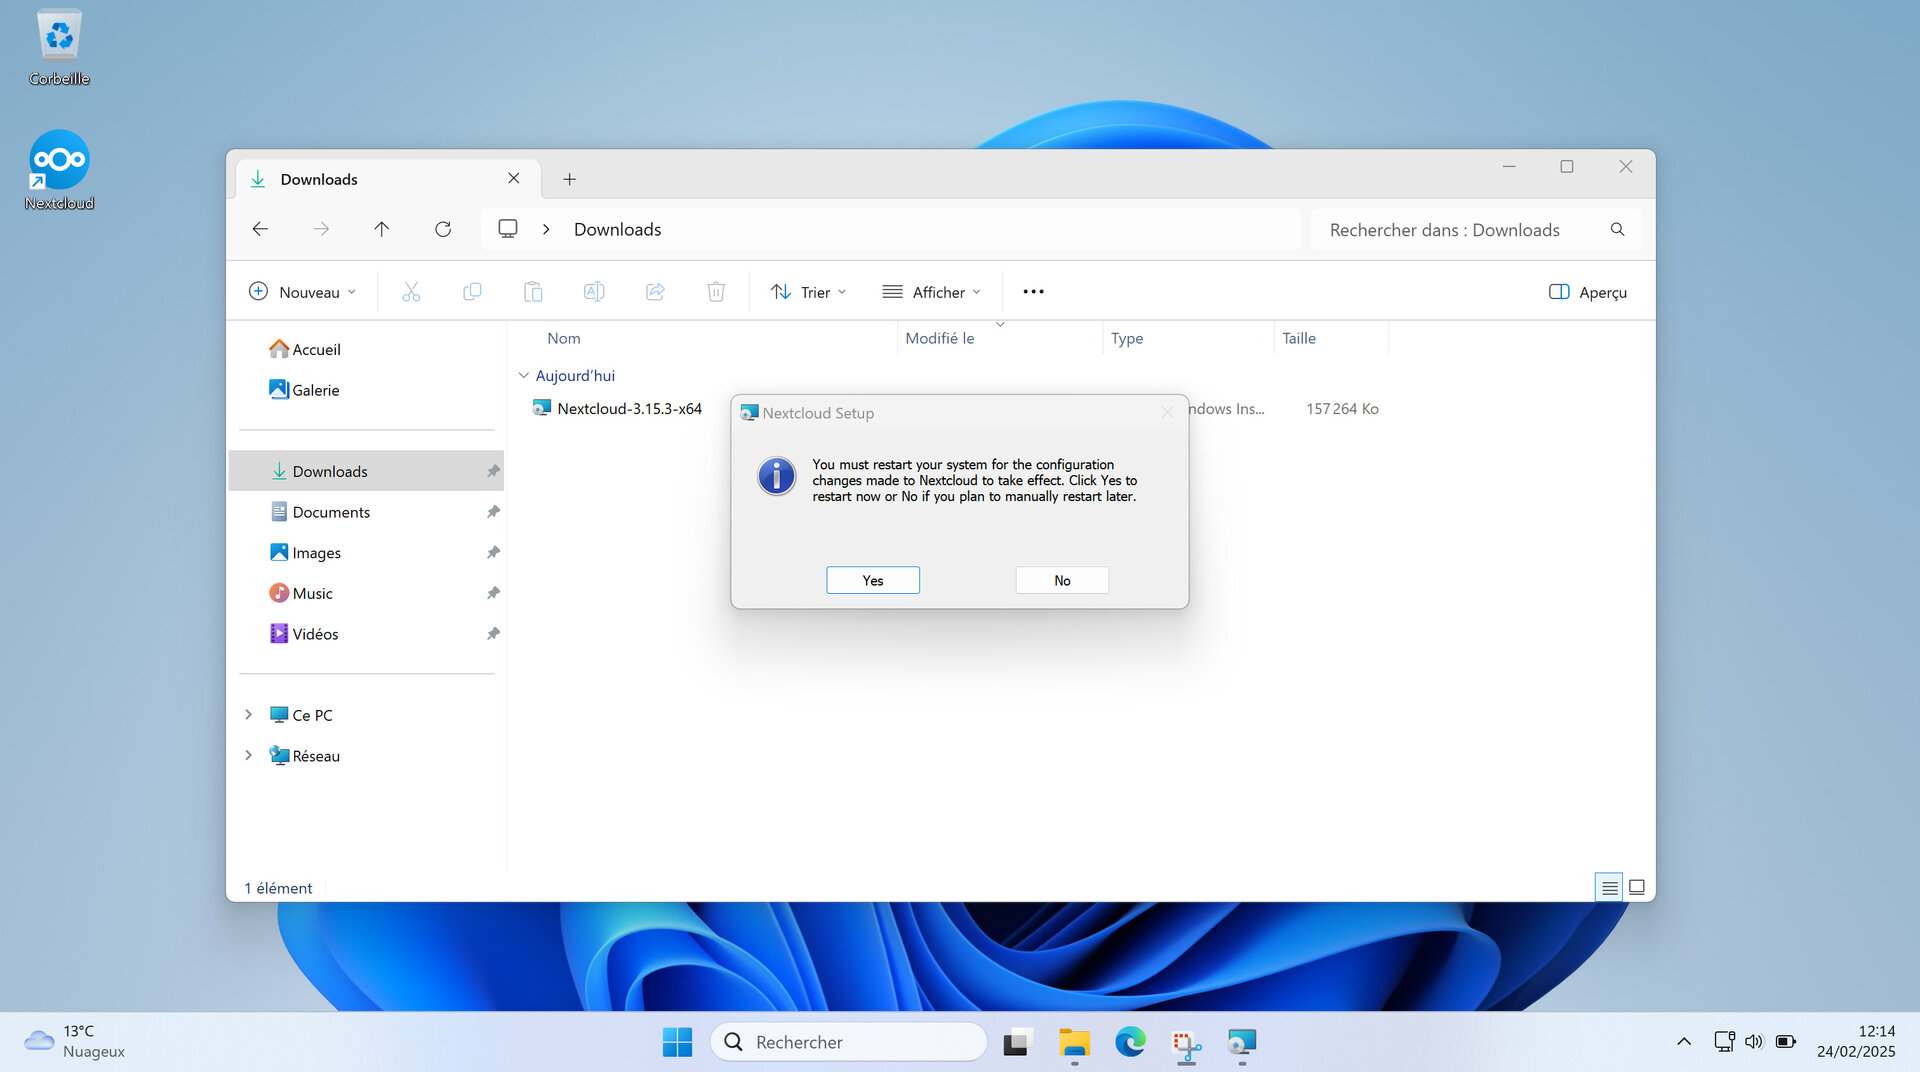This screenshot has height=1072, width=1920.
Task: Launch Microsoft Edge from the taskbar
Action: 1130,1041
